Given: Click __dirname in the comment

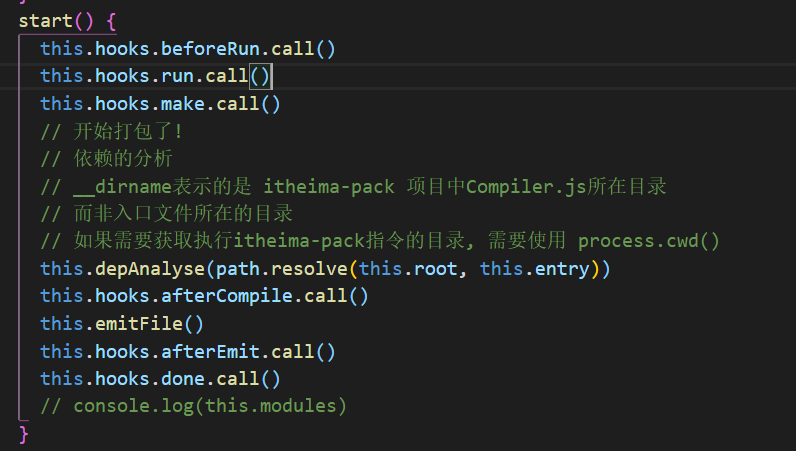Looking at the screenshot, I should (122, 187).
